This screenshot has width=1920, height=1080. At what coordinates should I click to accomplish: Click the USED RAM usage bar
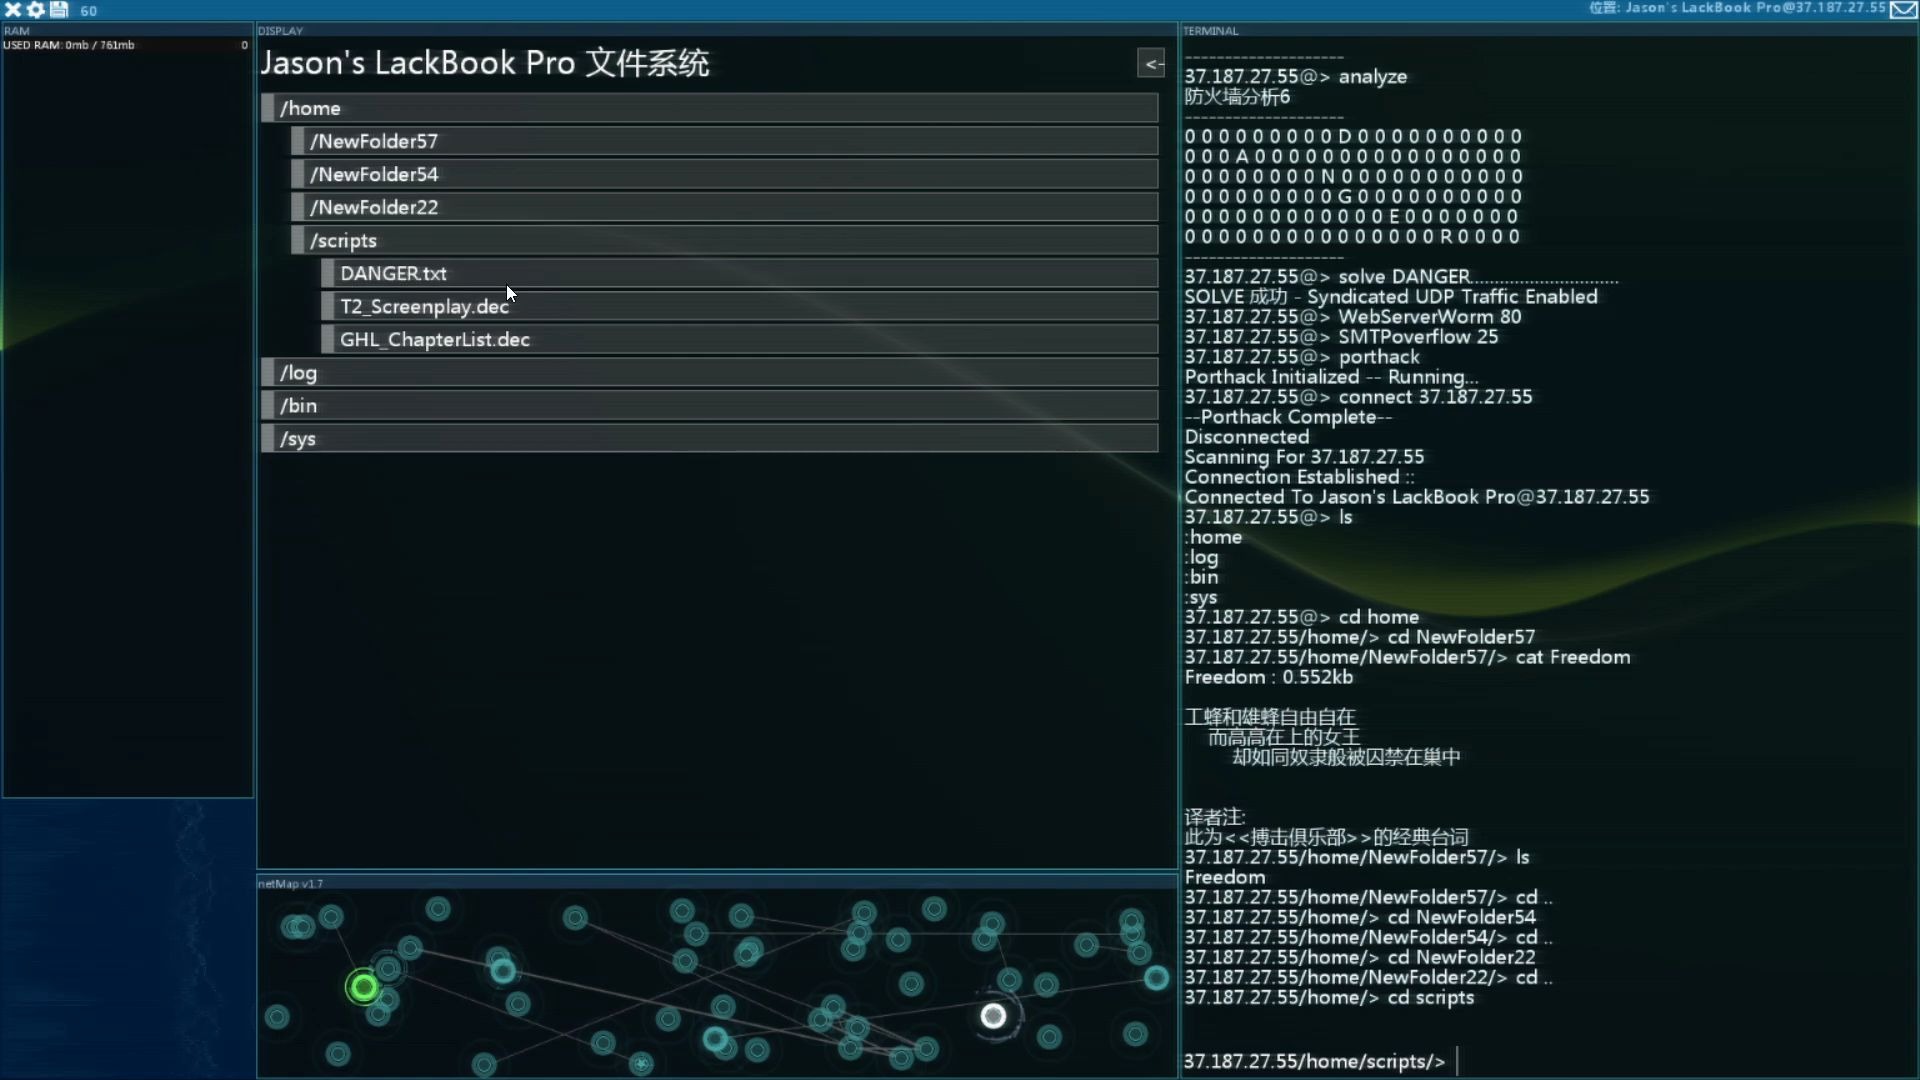point(127,45)
